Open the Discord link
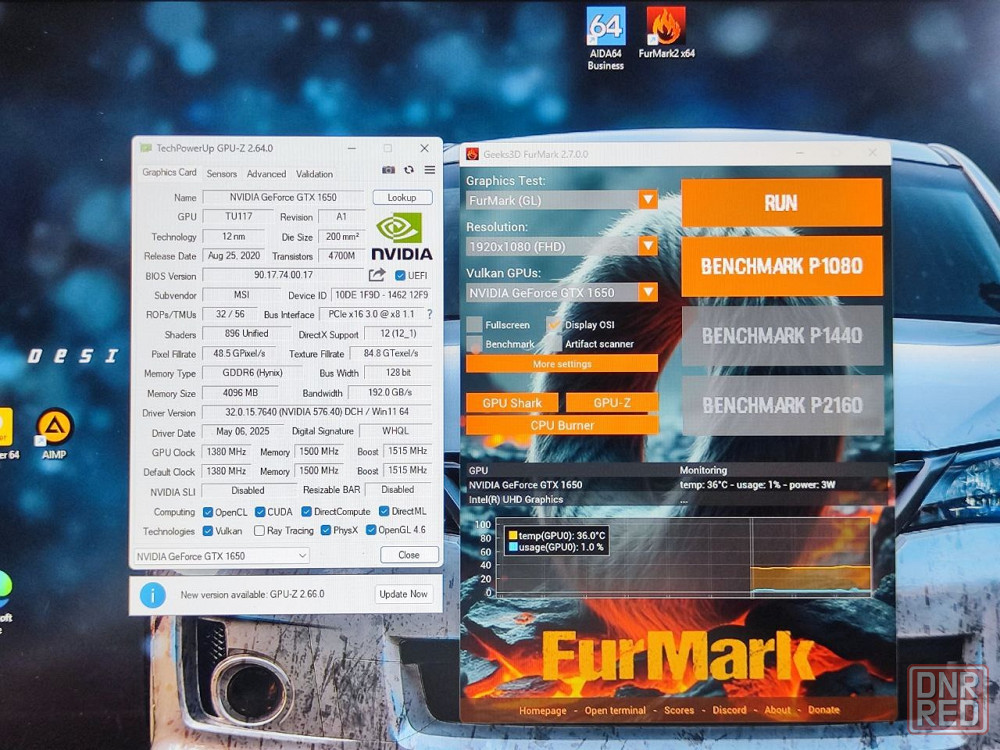Image resolution: width=1000 pixels, height=750 pixels. 729,710
